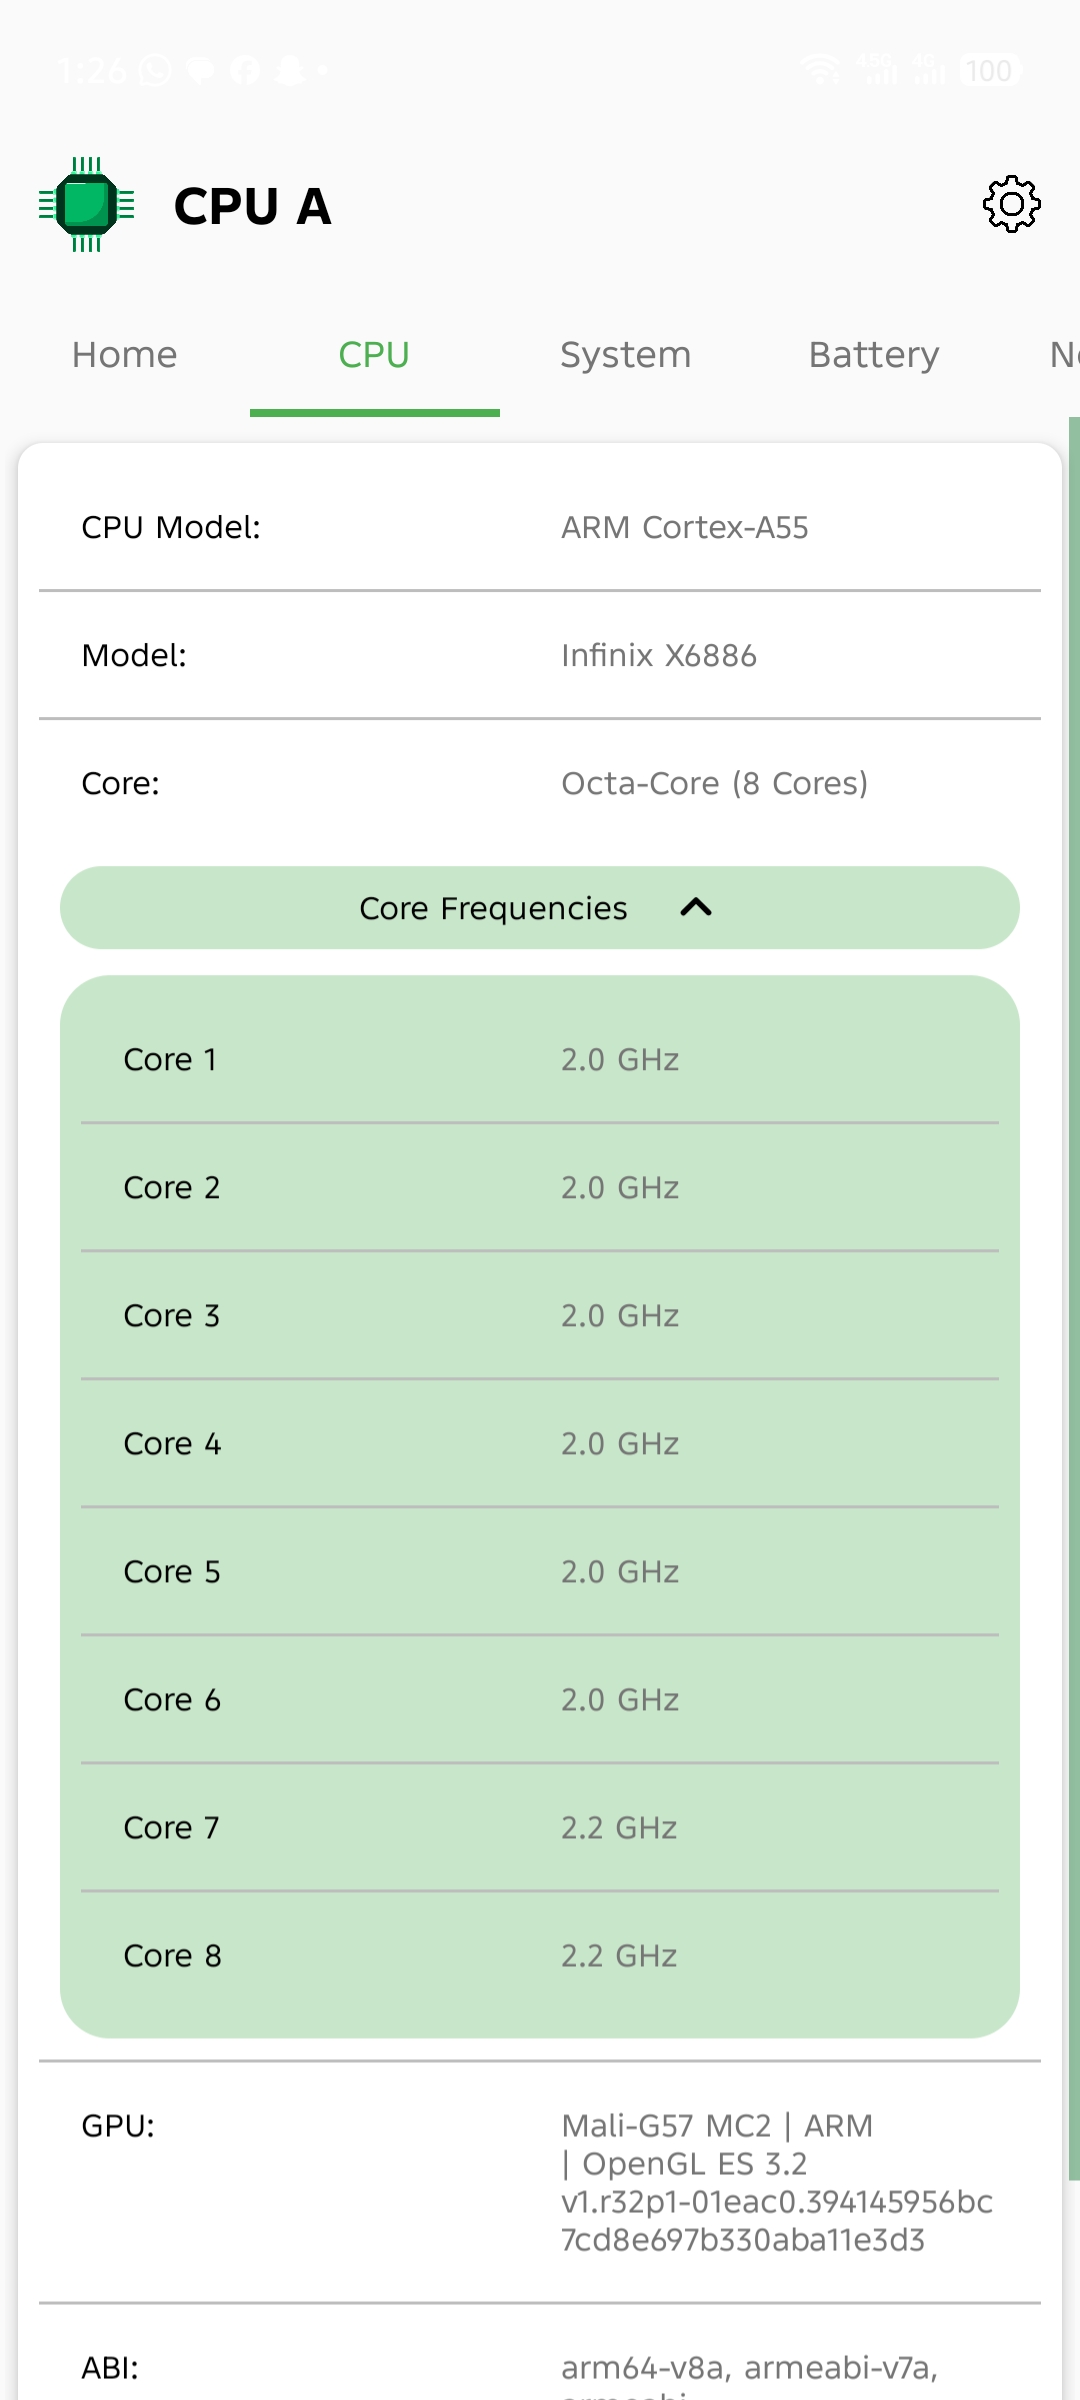Viewport: 1080px width, 2400px height.
Task: Go to the Battery tab
Action: (x=873, y=355)
